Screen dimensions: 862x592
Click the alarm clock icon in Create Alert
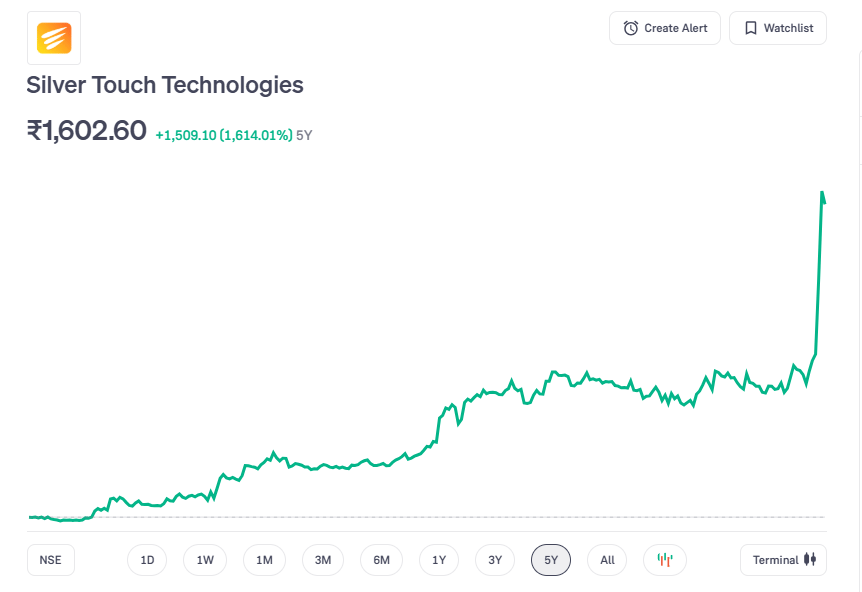pos(631,28)
